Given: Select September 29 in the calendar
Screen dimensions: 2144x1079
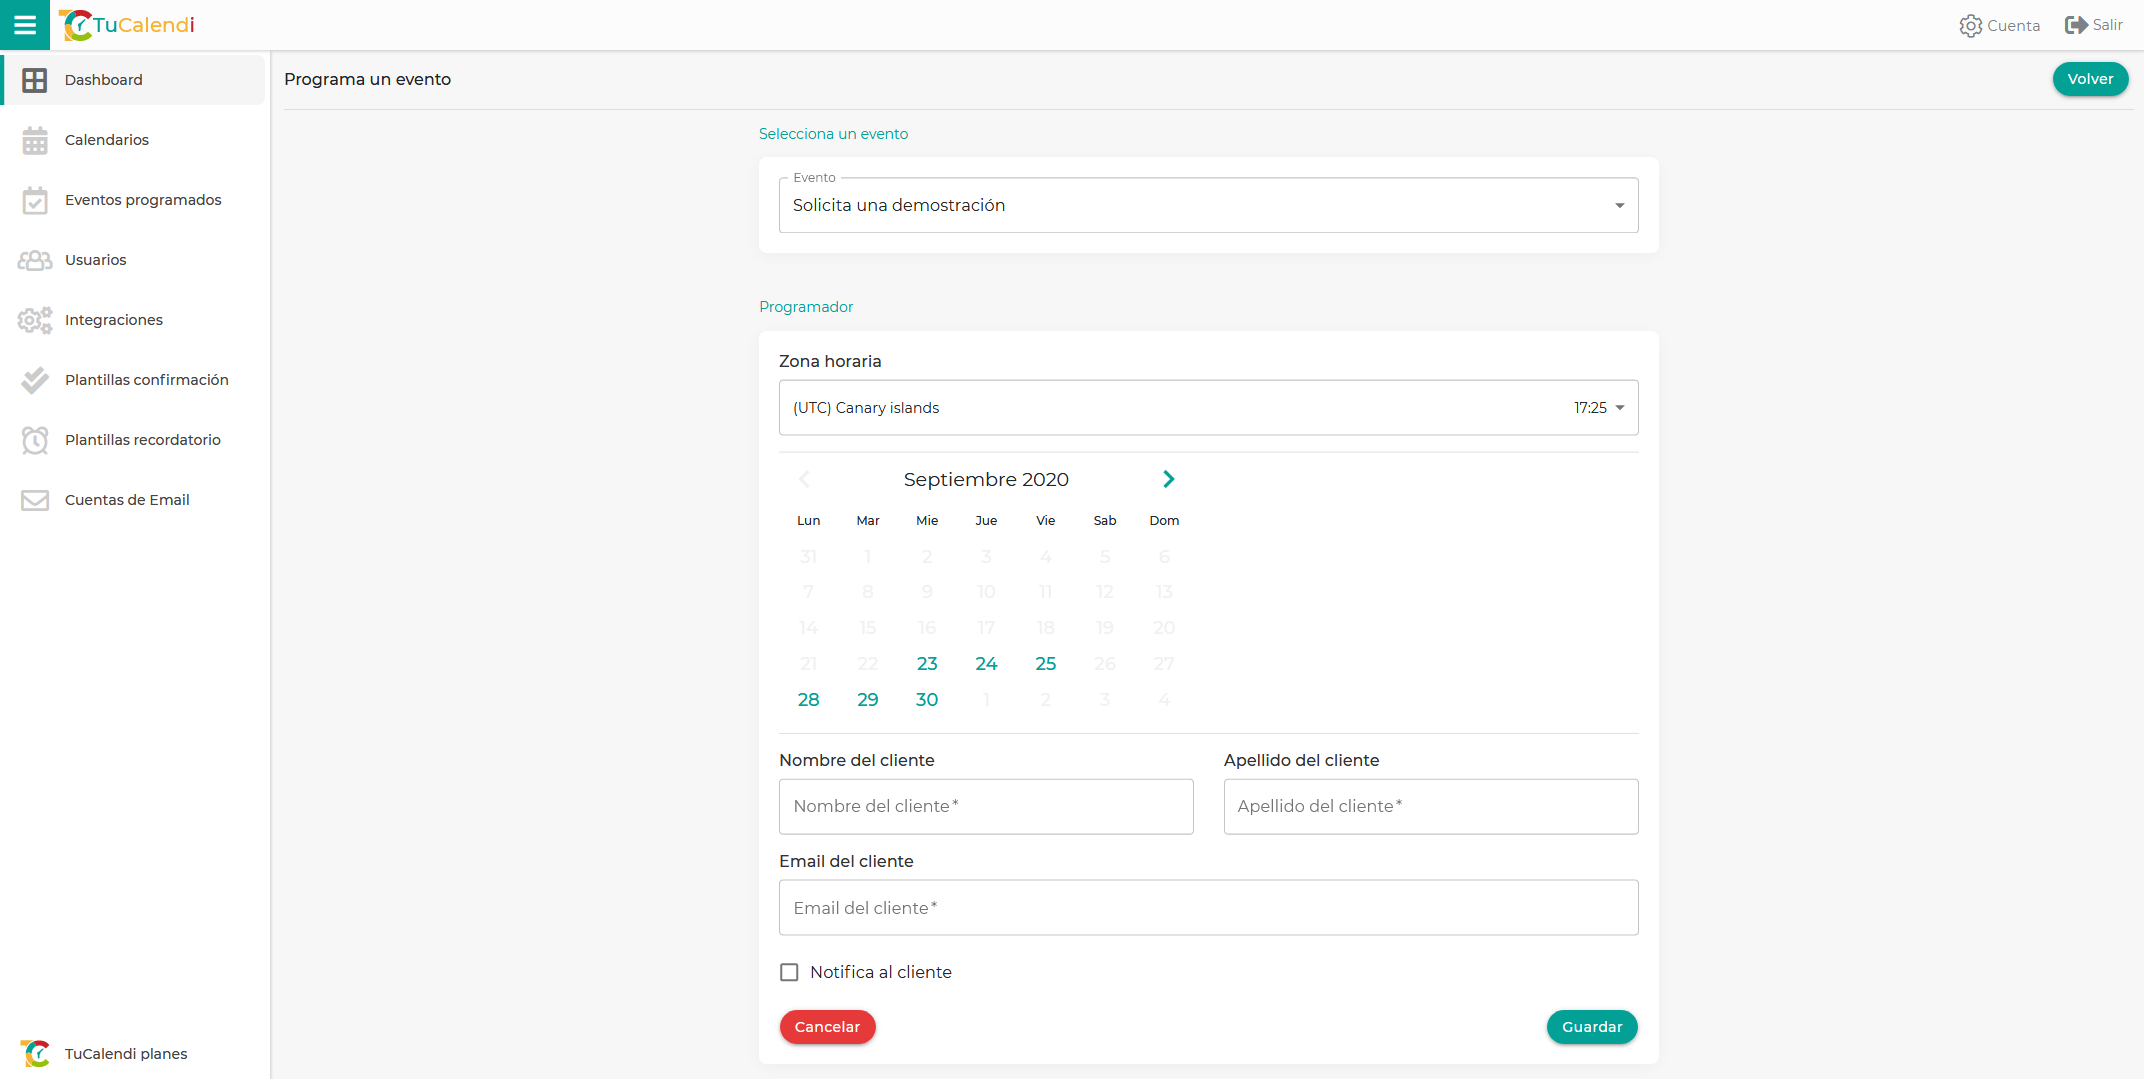Looking at the screenshot, I should click(867, 700).
